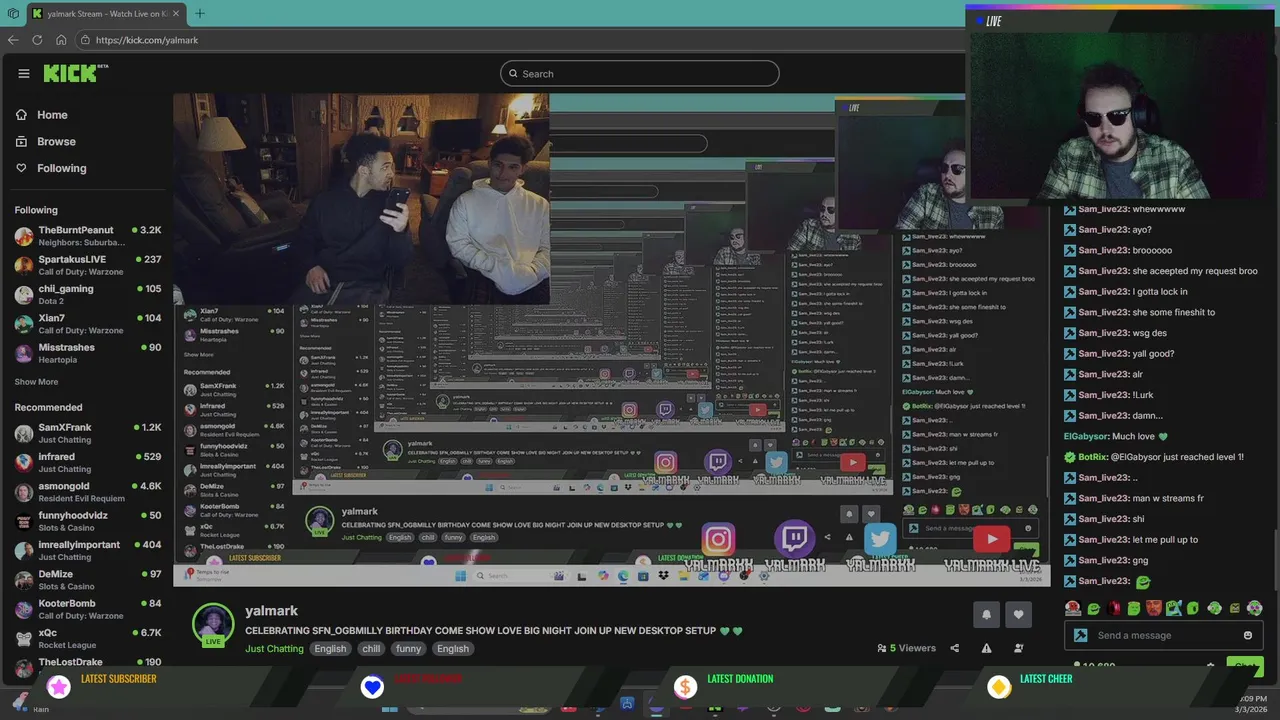The width and height of the screenshot is (1280, 720).
Task: Click the main video player
Action: 611,340
